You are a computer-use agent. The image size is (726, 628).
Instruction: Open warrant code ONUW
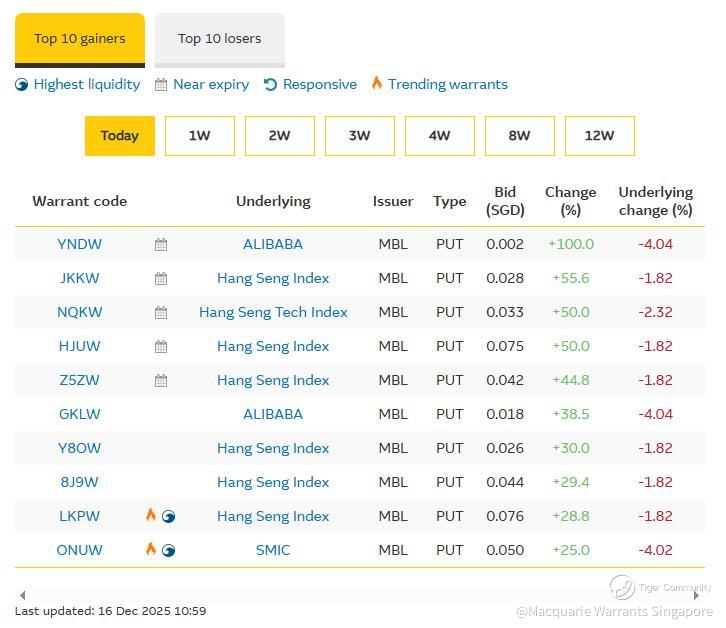tap(80, 550)
